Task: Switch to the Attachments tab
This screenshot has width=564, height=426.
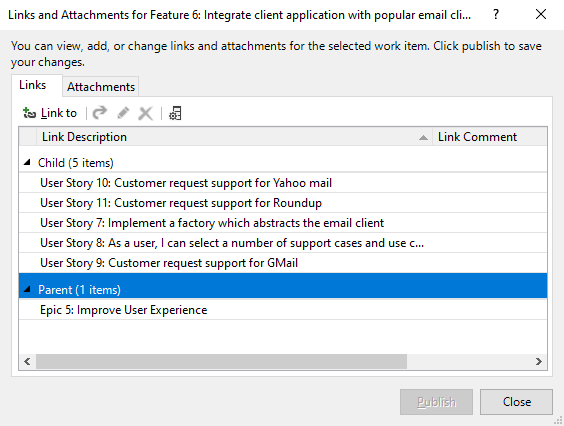Action: coord(101,87)
